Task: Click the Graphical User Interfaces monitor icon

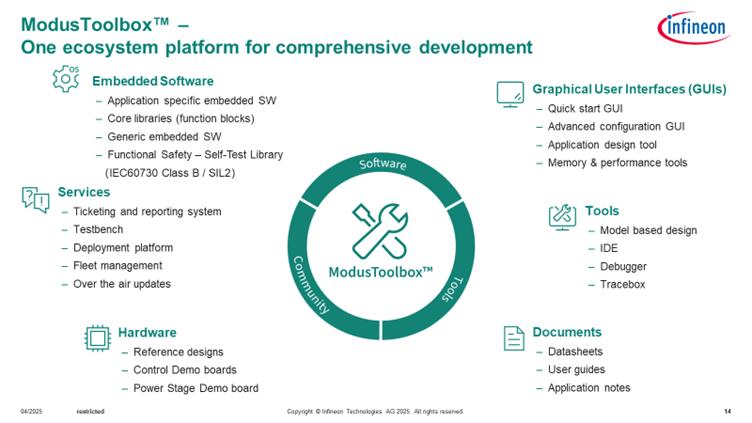Action: pos(510,94)
